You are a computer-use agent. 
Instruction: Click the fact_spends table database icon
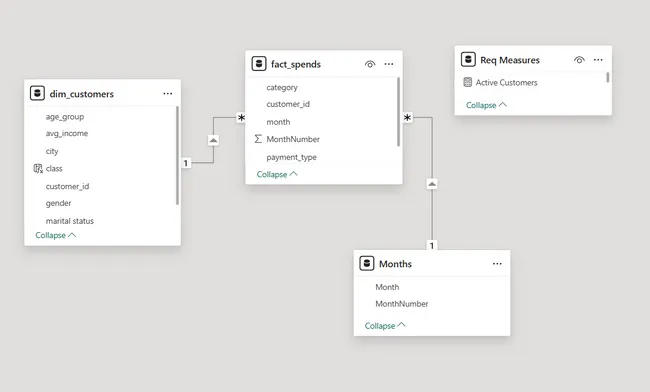click(259, 64)
